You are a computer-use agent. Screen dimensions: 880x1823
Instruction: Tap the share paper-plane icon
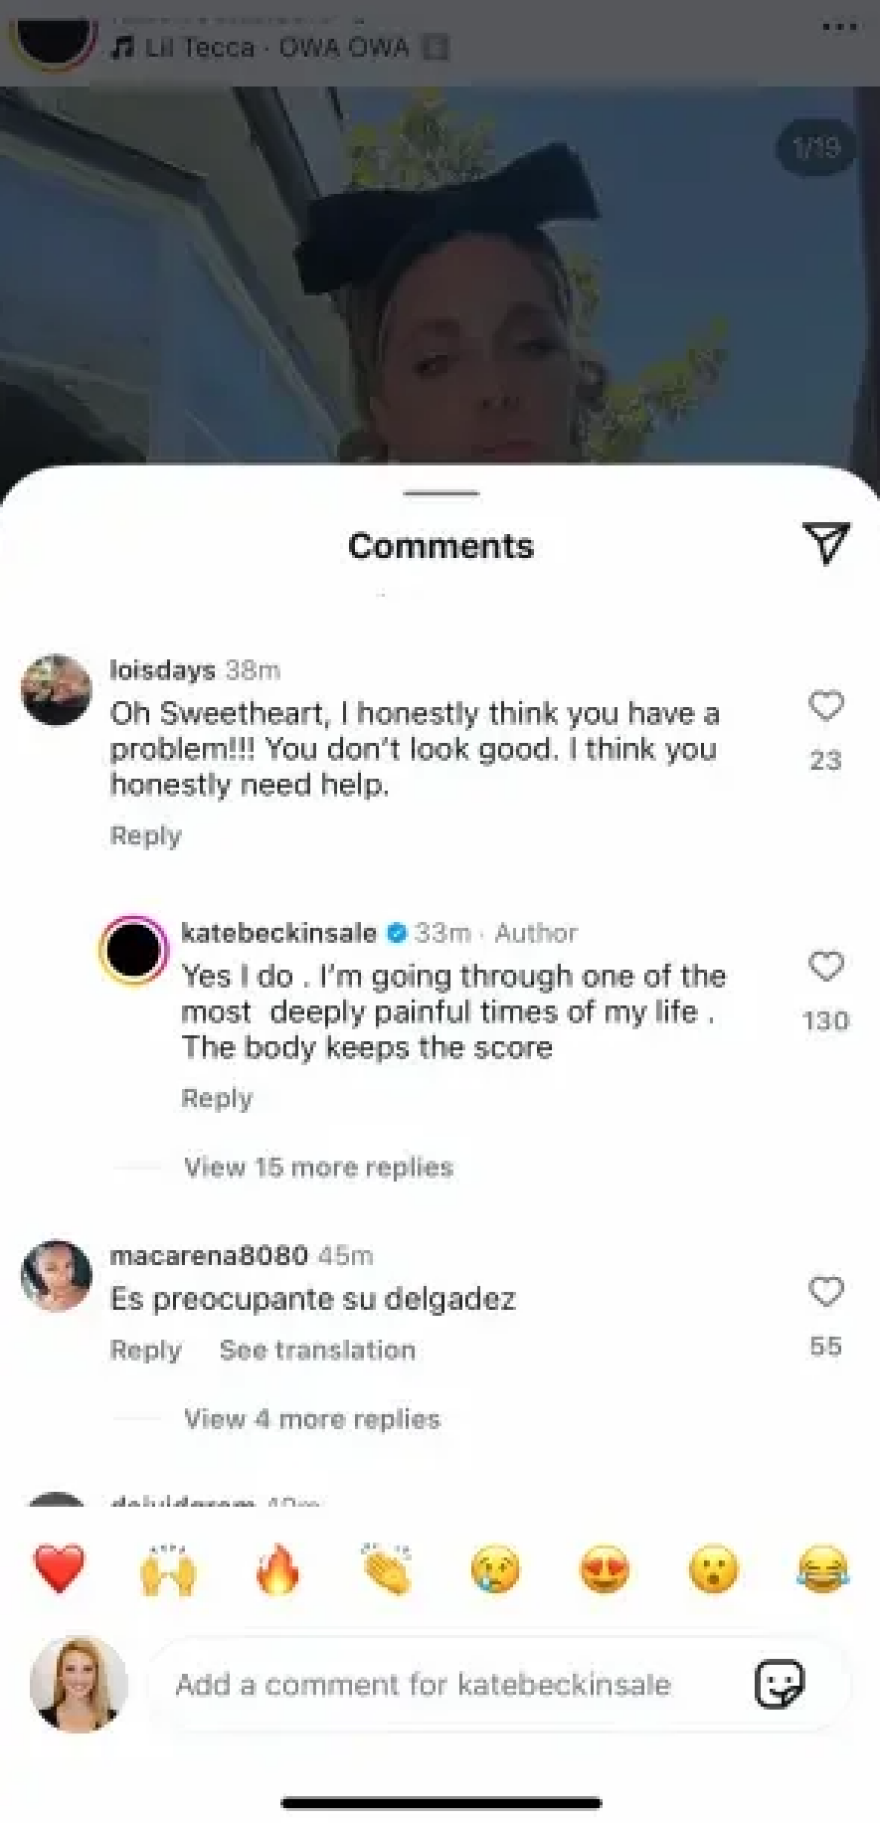tap(826, 543)
